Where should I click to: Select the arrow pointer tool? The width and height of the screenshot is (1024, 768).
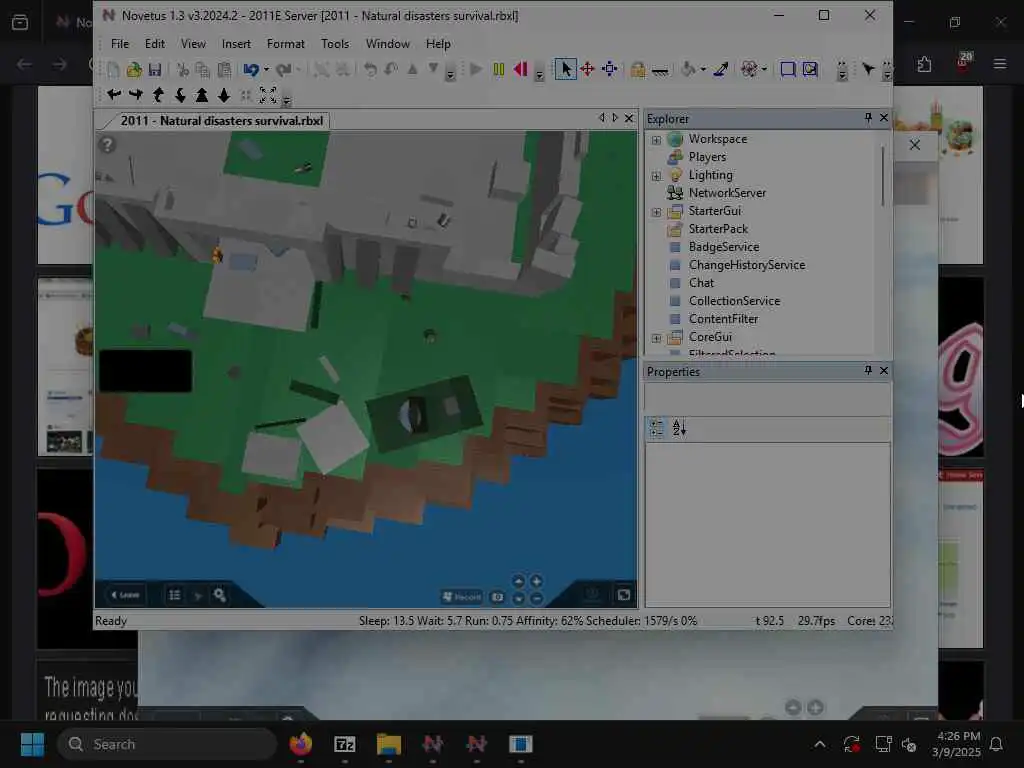click(566, 69)
